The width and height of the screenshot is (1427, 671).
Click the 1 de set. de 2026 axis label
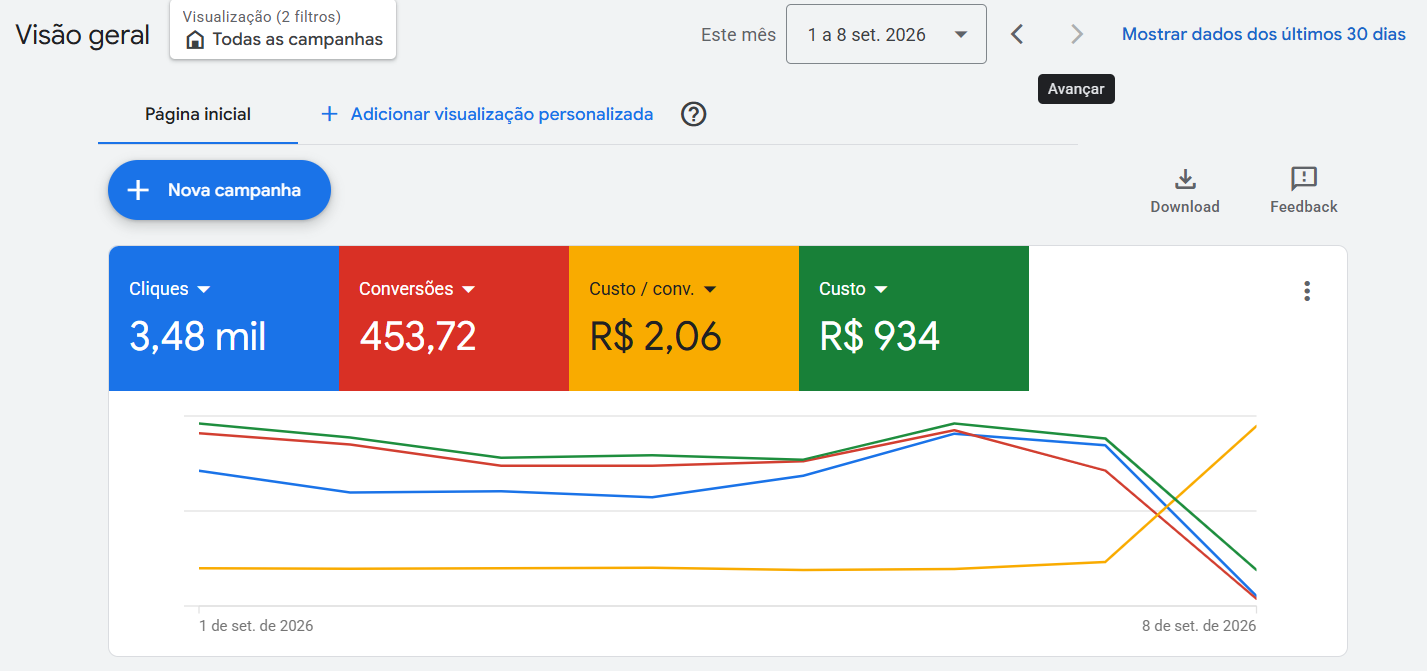coord(256,626)
